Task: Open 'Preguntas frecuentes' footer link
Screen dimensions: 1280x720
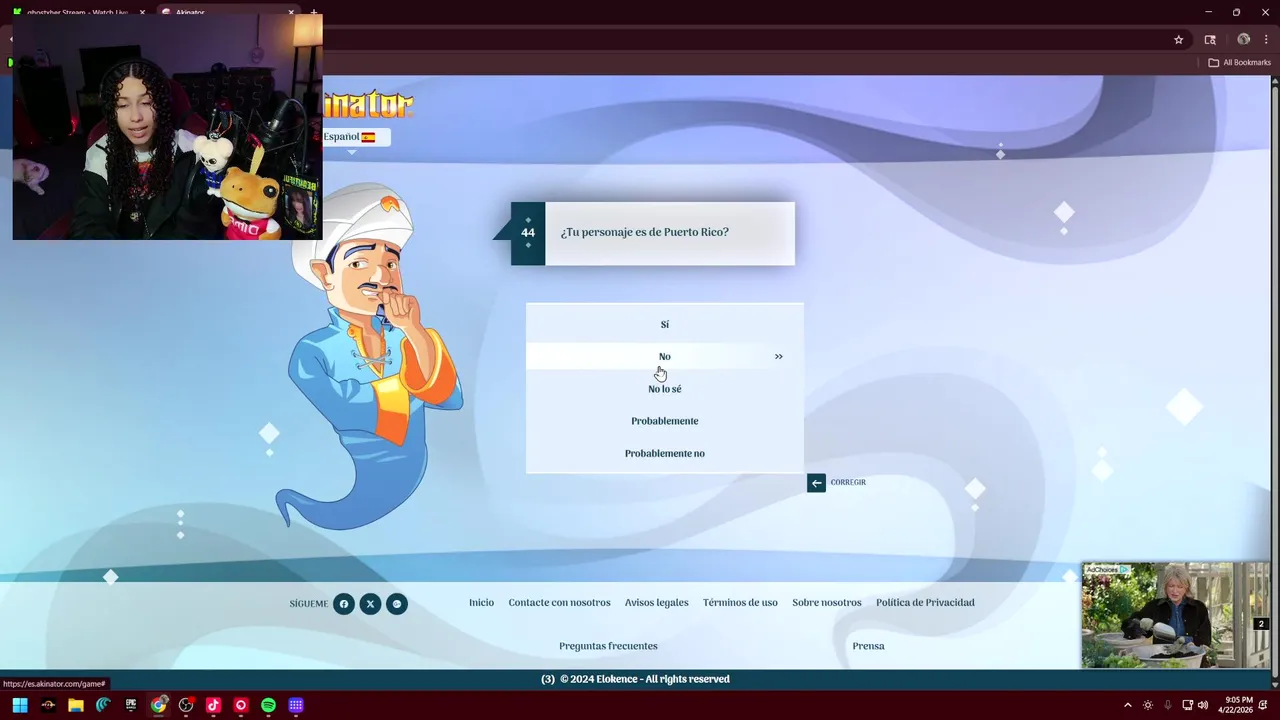Action: point(608,646)
